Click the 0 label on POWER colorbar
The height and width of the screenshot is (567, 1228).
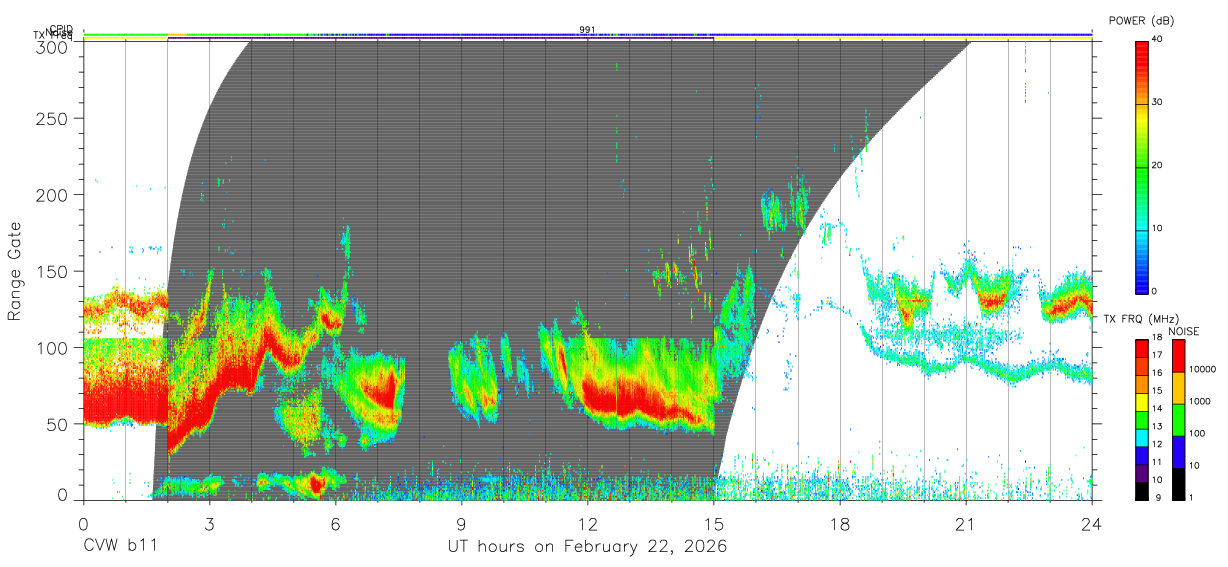click(1156, 291)
